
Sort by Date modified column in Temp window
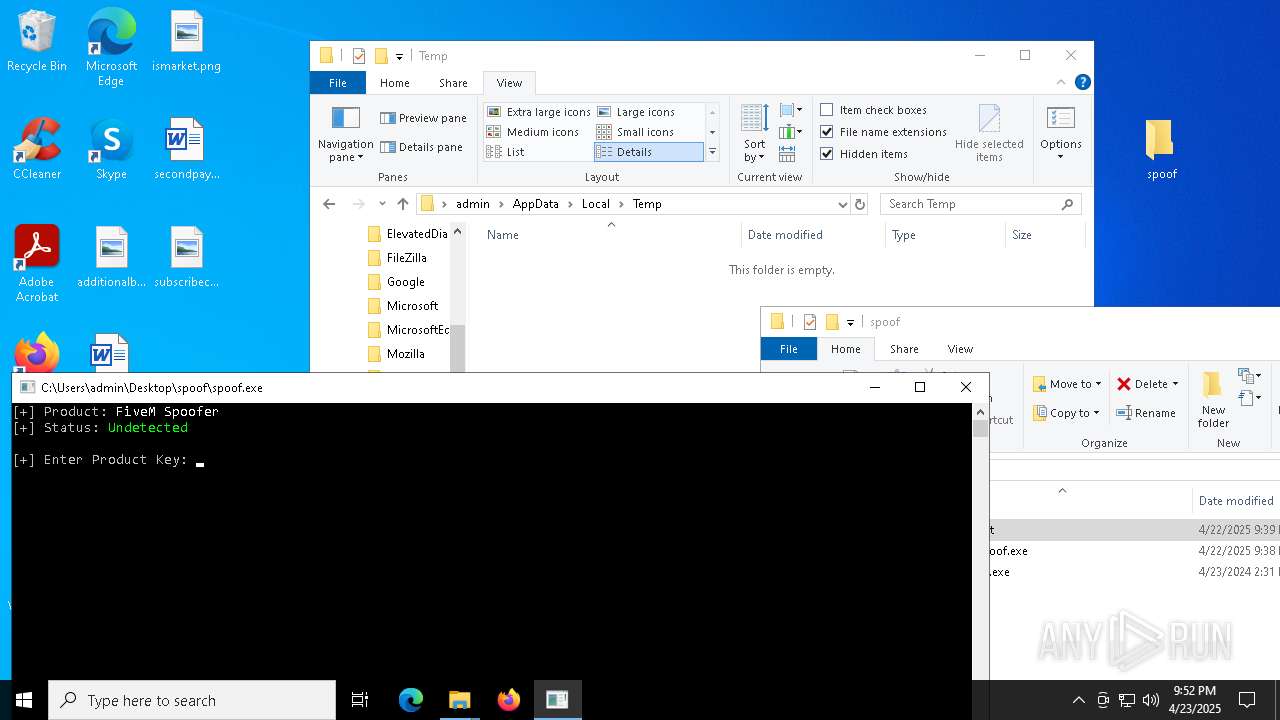click(x=813, y=235)
